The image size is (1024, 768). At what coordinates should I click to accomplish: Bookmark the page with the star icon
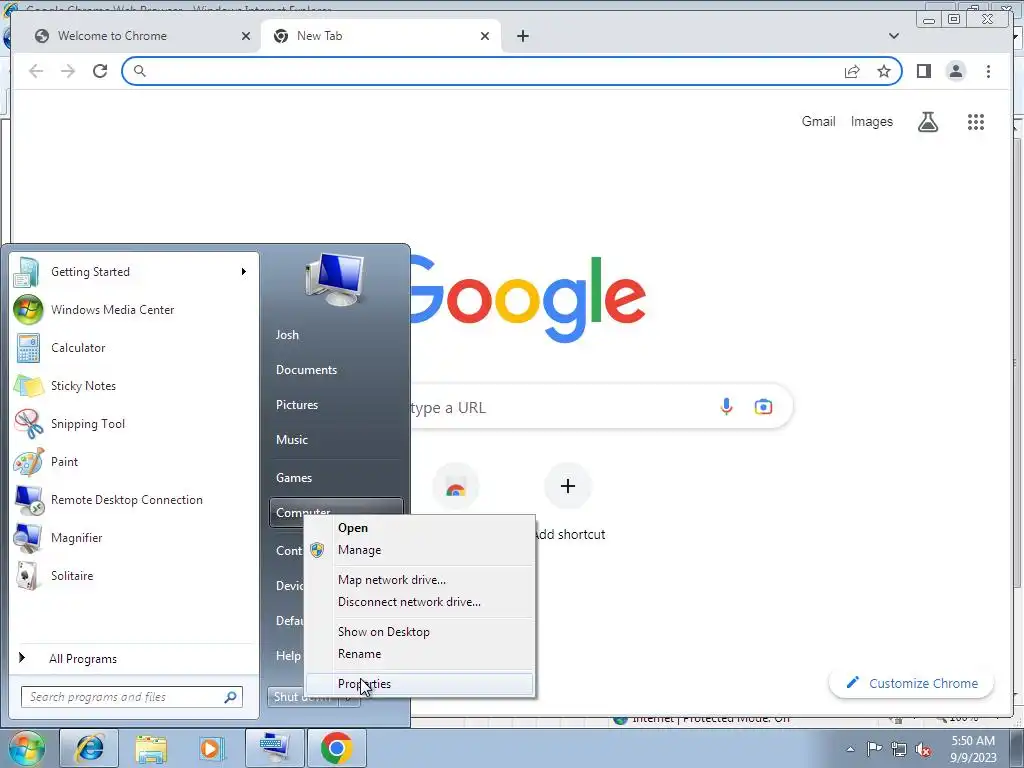pyautogui.click(x=884, y=71)
